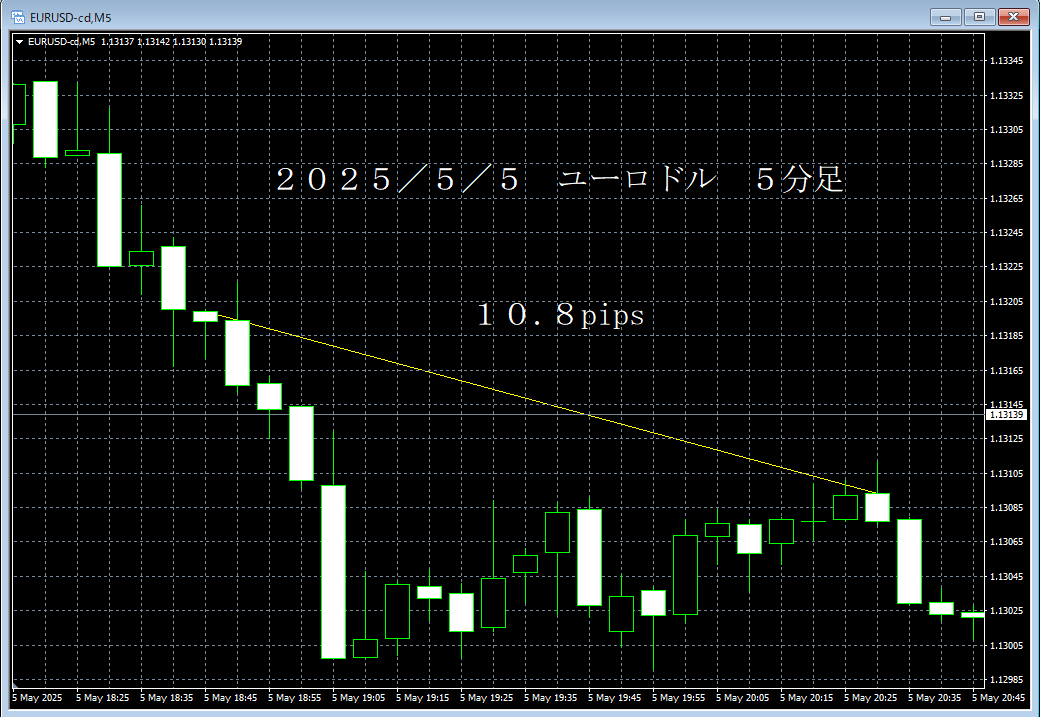This screenshot has height=717, width=1040.
Task: Click the 1.13345 price scale value
Action: (1006, 61)
